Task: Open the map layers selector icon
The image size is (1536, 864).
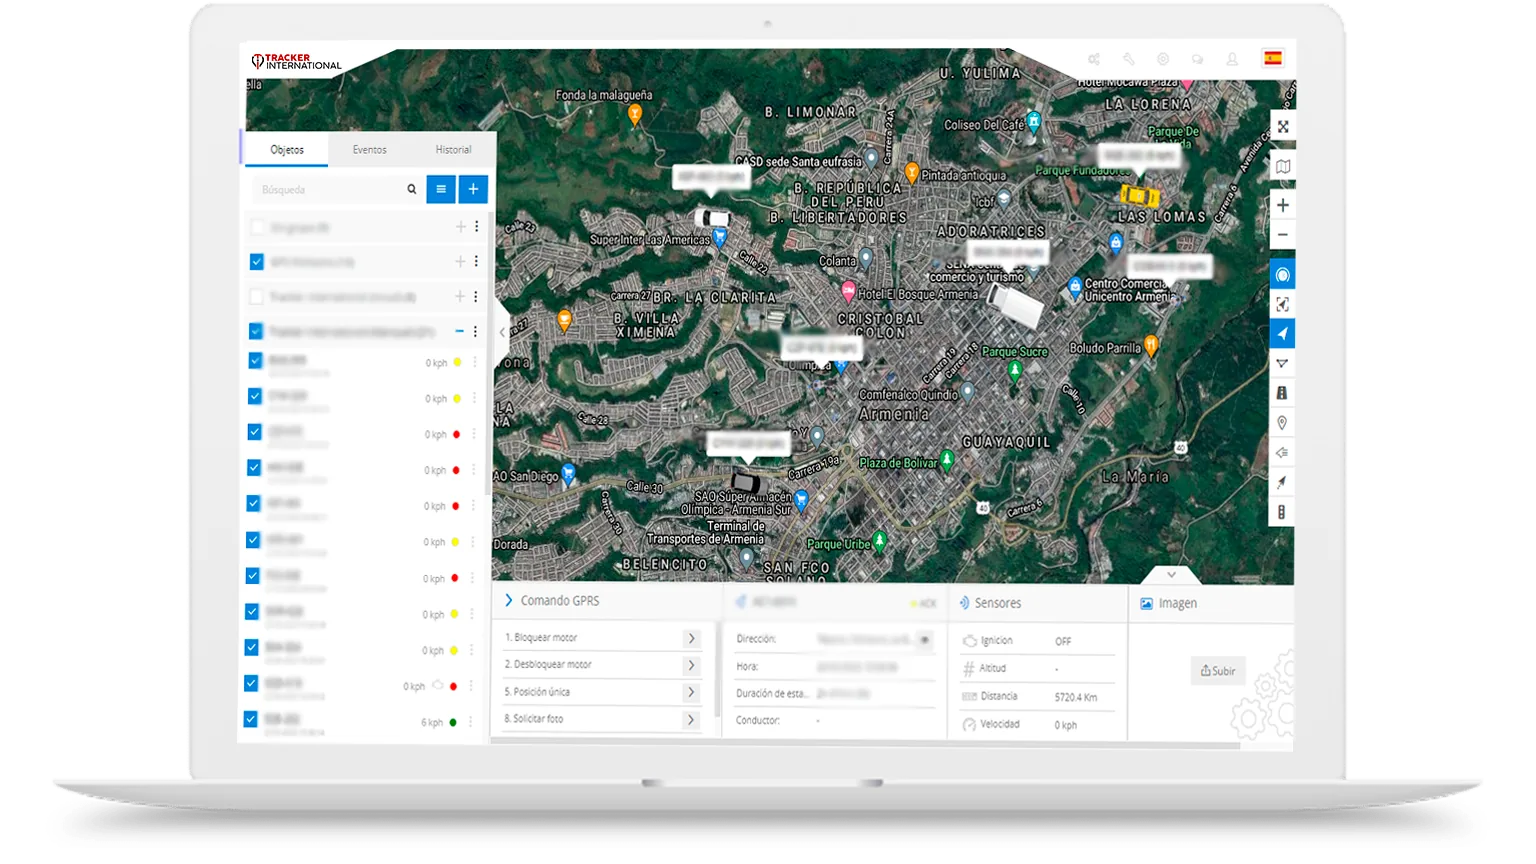Action: coord(1282,167)
